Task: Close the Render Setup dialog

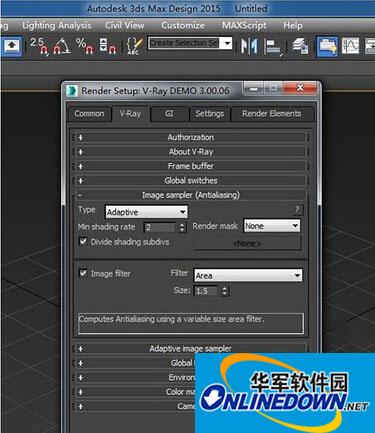Action: pyautogui.click(x=300, y=88)
